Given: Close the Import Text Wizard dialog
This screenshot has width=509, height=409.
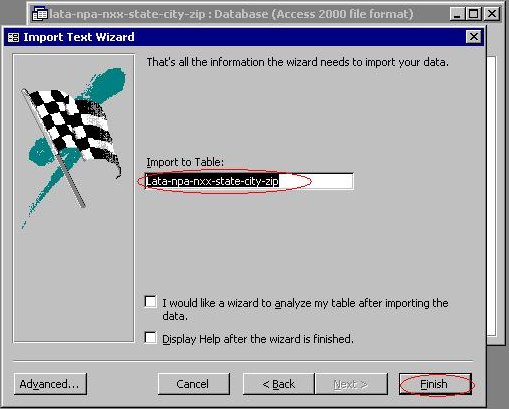Looking at the screenshot, I should pyautogui.click(x=474, y=37).
